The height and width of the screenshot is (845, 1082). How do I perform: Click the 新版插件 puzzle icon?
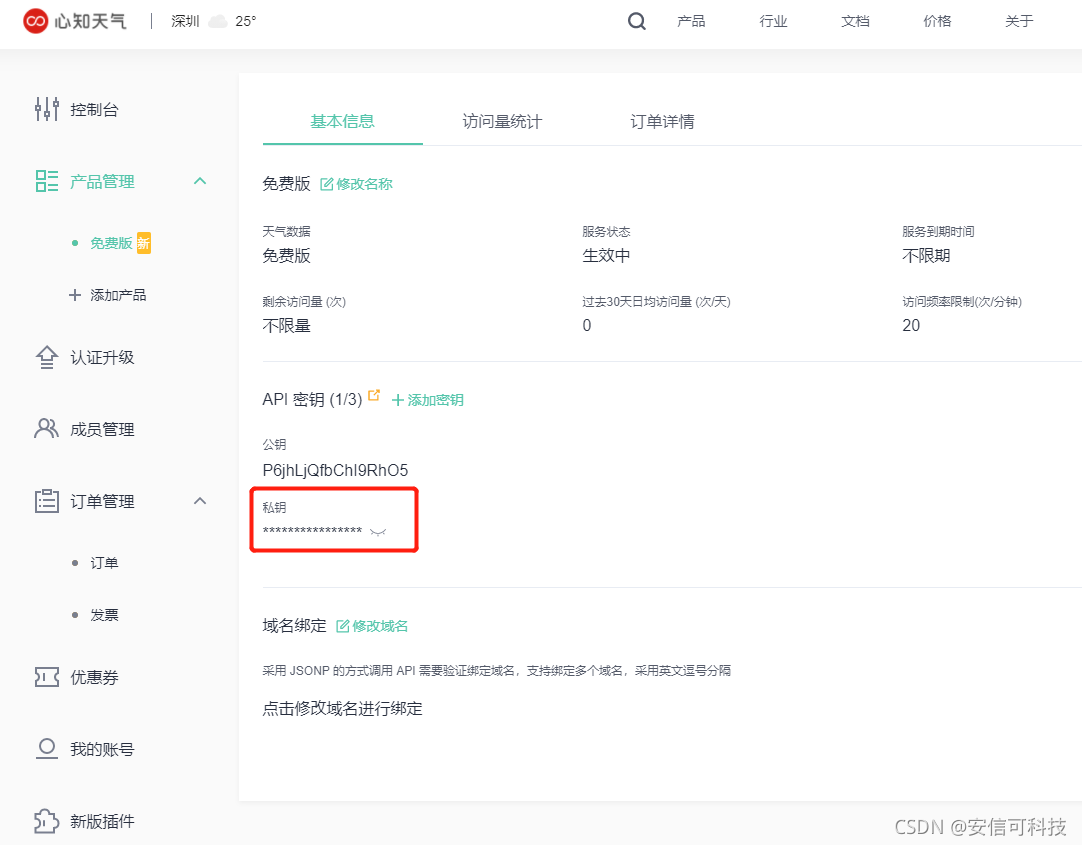click(47, 821)
